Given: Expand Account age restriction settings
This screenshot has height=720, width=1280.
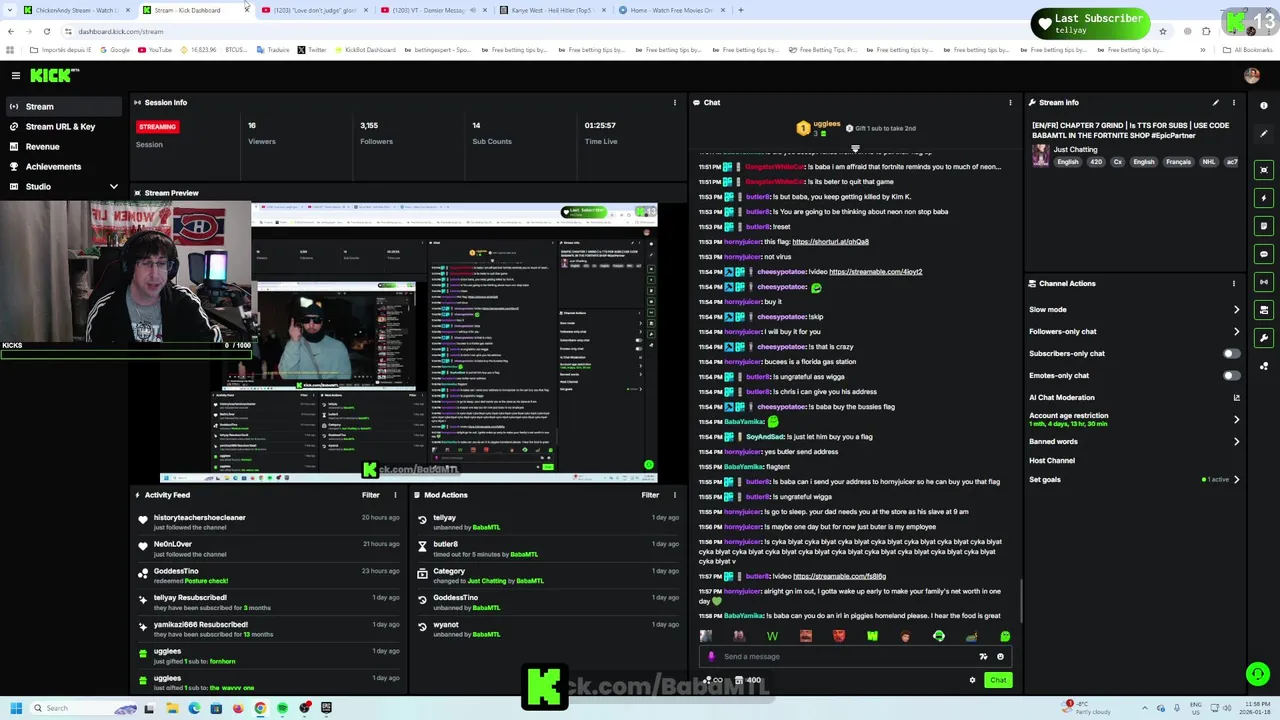Looking at the screenshot, I should (x=1236, y=420).
